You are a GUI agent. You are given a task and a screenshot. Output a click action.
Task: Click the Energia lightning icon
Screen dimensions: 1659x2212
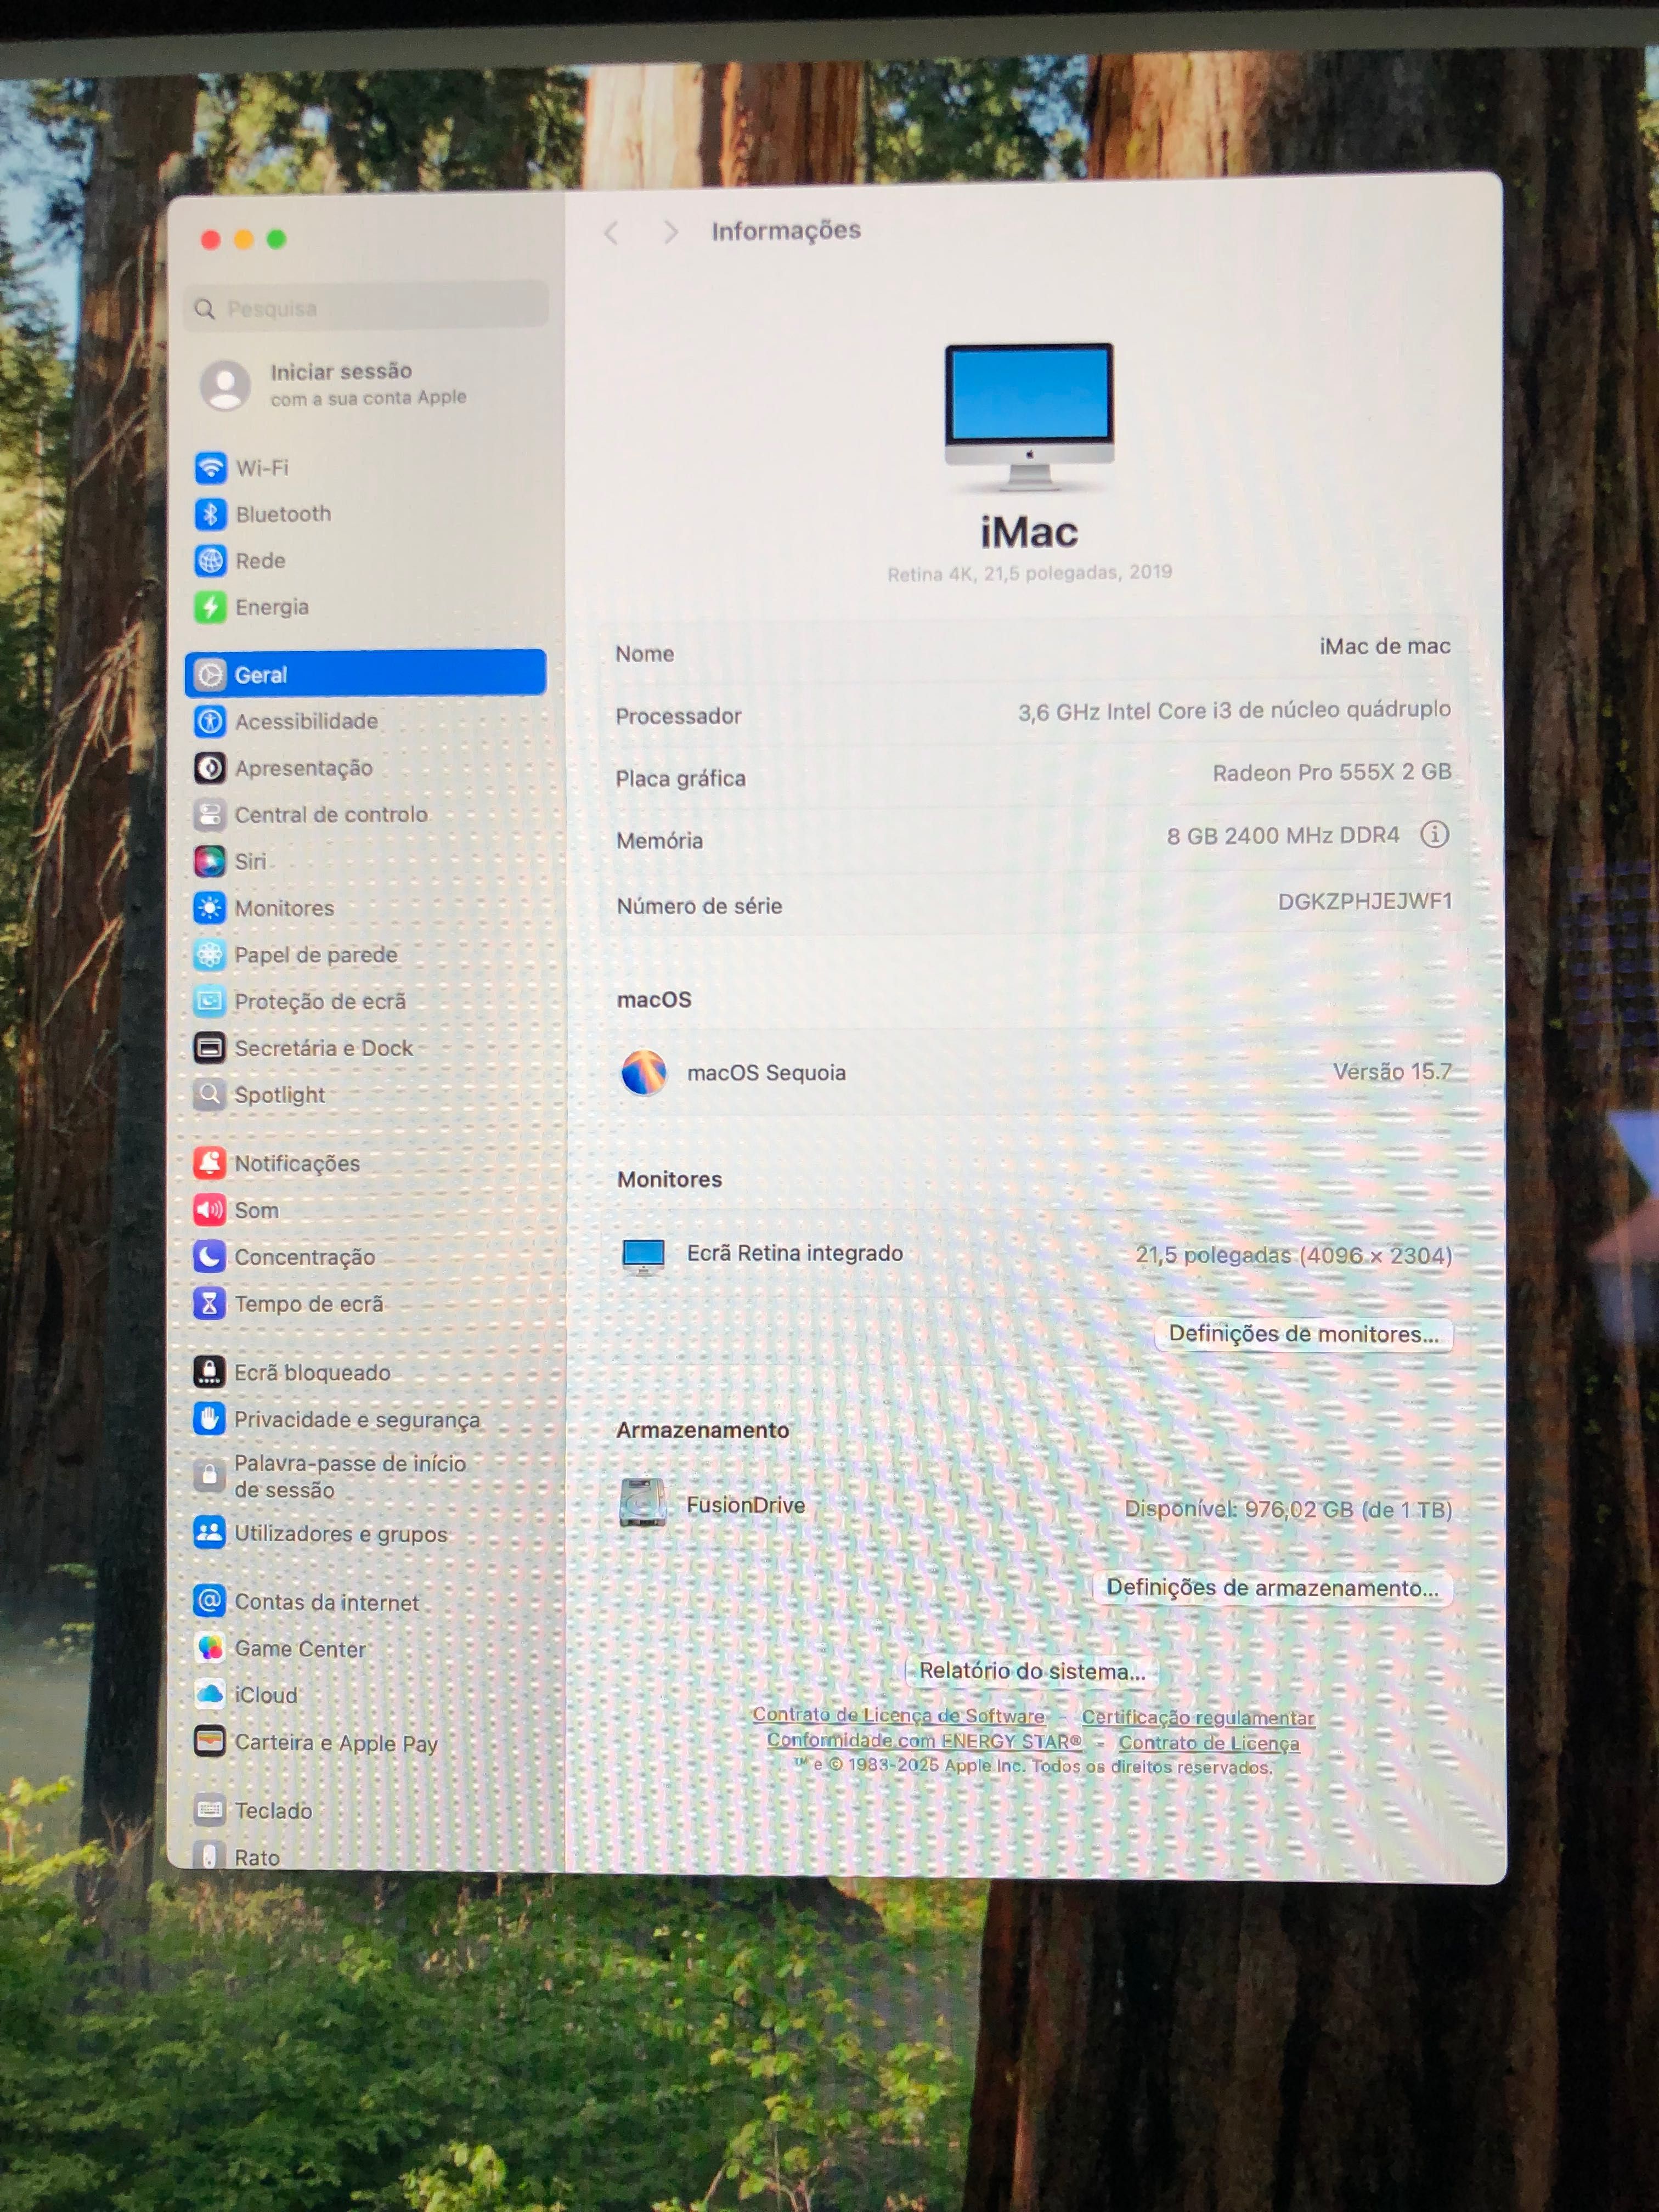[x=210, y=607]
